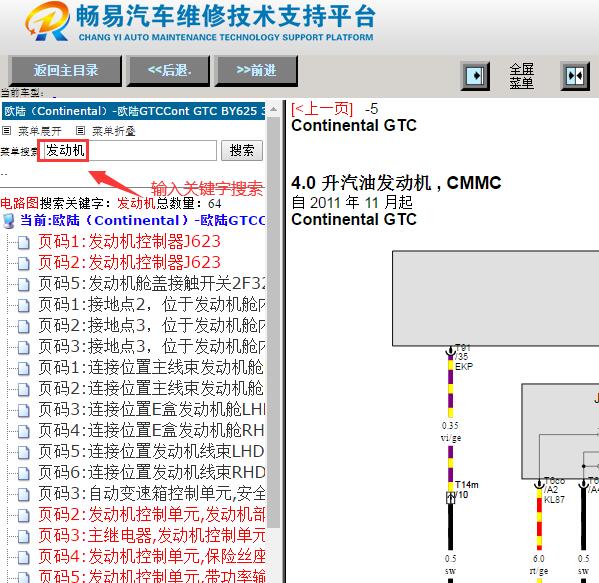Open 页码4:发动机控制单元,保险丝座
The width and height of the screenshot is (599, 583).
tap(152, 557)
